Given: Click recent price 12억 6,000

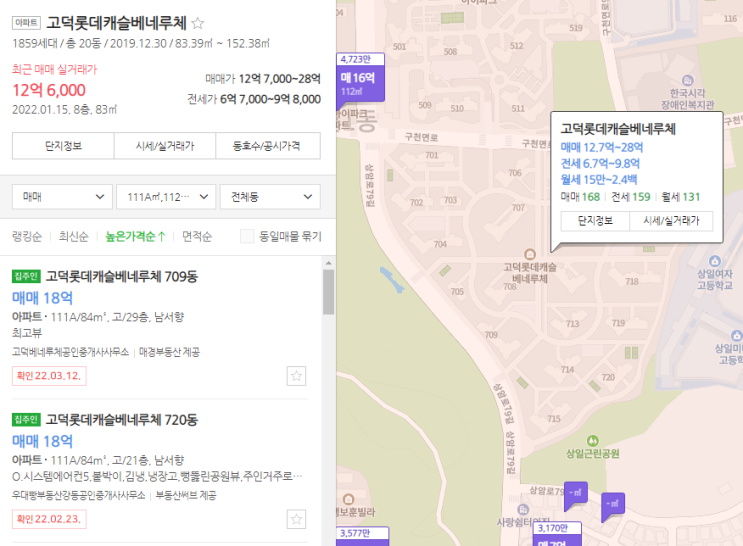Looking at the screenshot, I should 49,90.
